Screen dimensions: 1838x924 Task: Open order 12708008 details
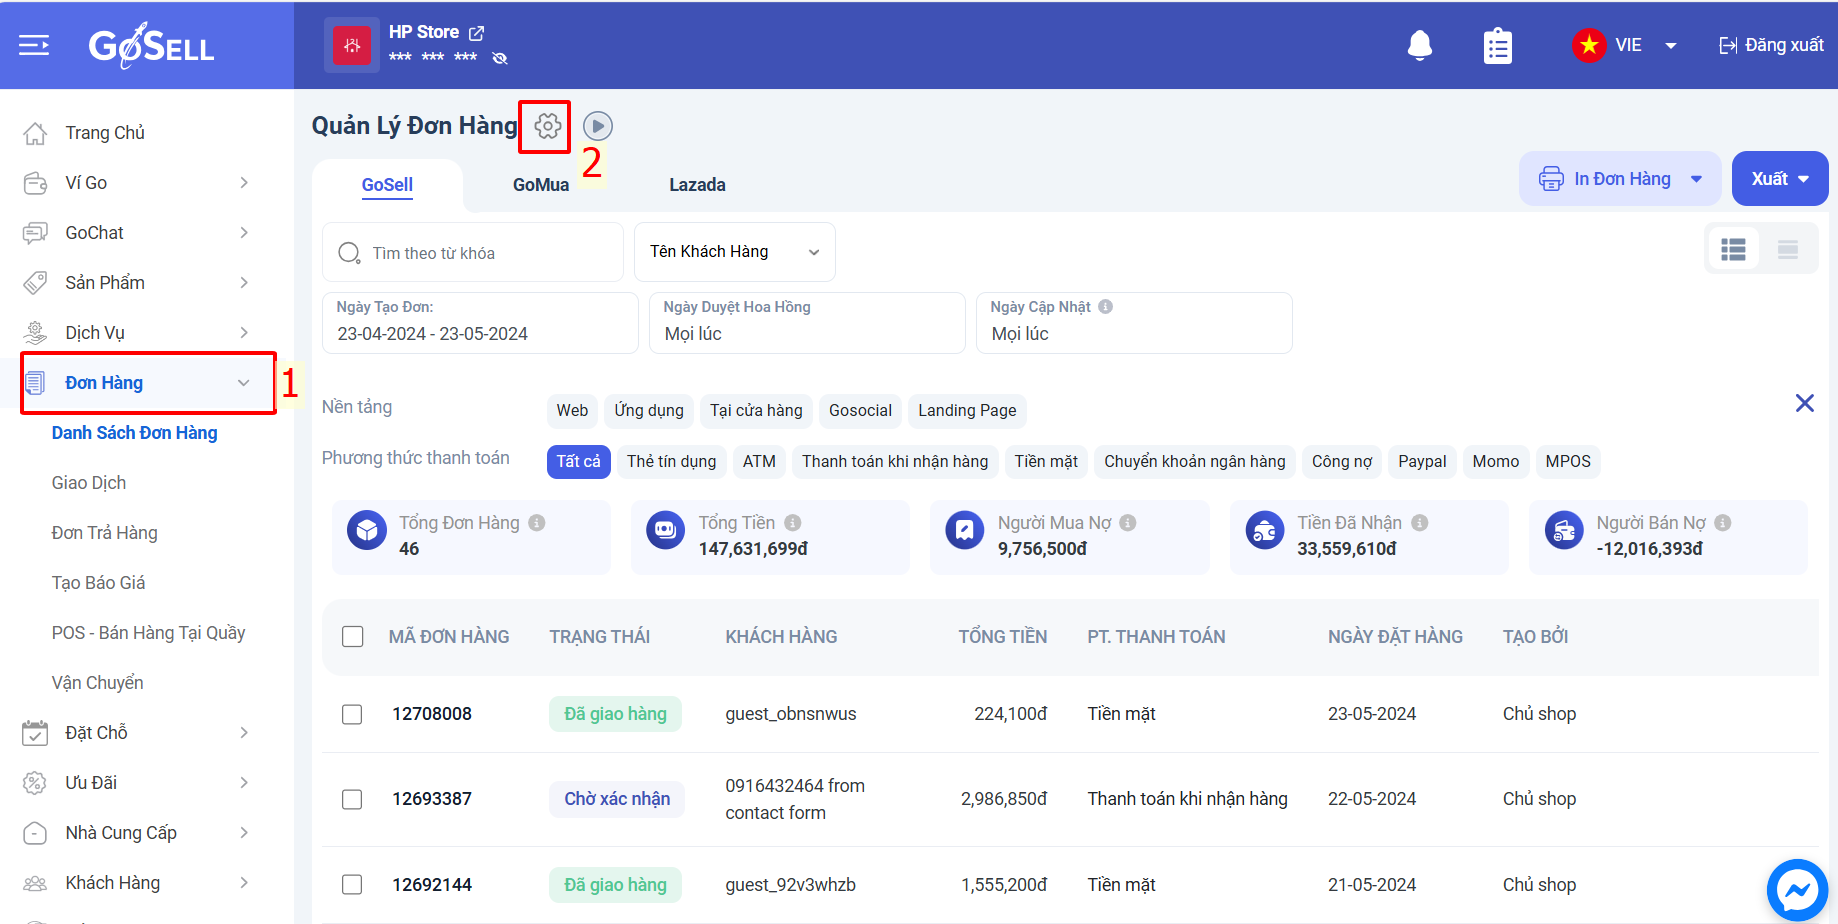click(x=432, y=714)
